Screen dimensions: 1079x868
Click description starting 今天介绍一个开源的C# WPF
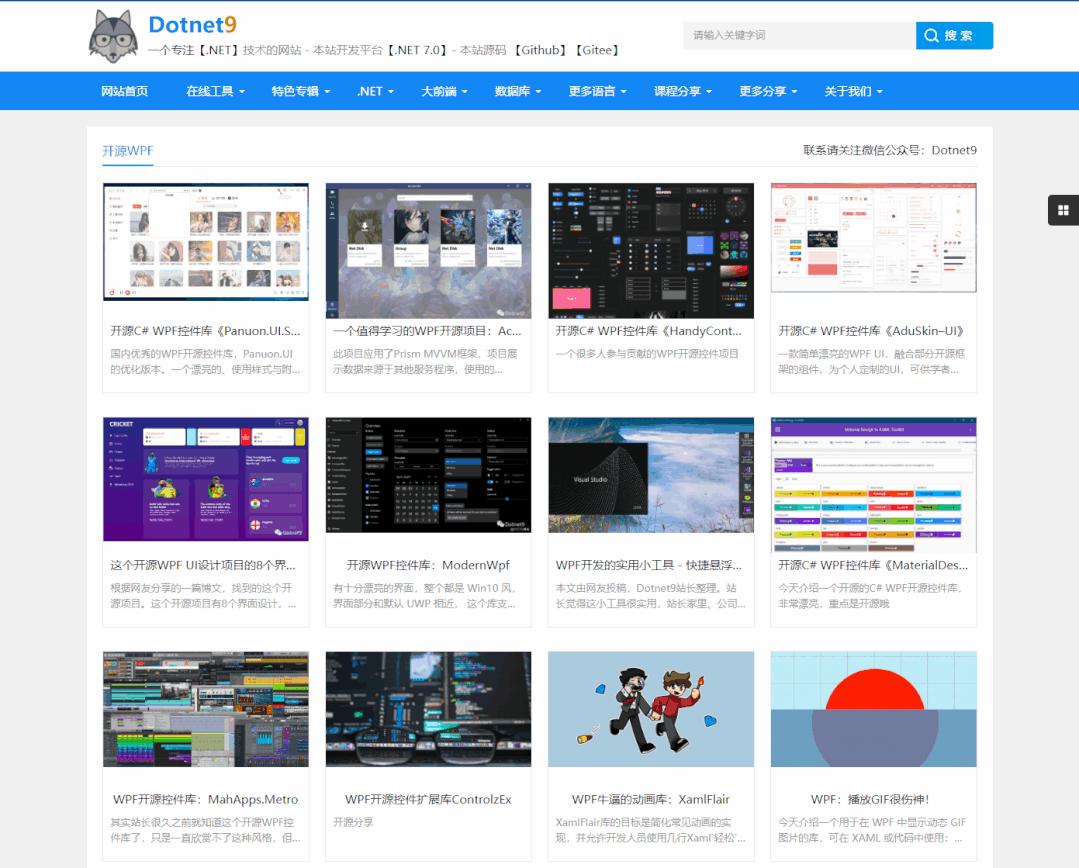point(870,595)
